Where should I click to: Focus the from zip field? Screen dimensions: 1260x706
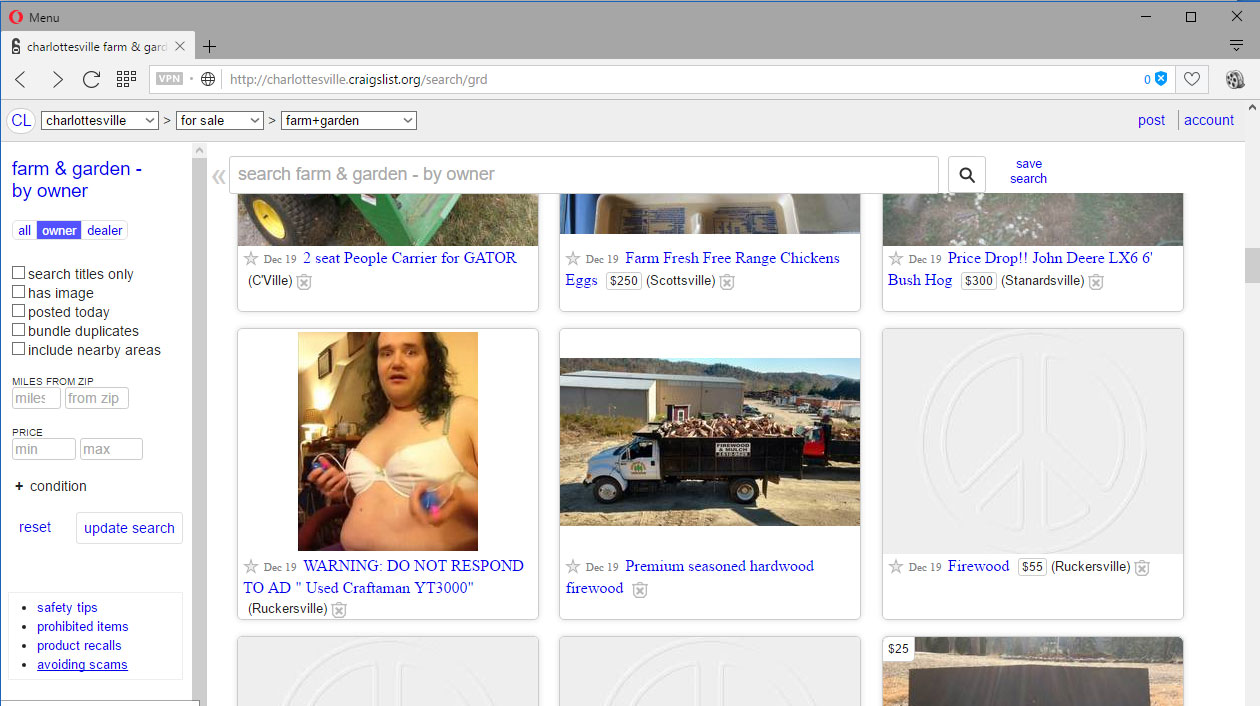coord(97,398)
